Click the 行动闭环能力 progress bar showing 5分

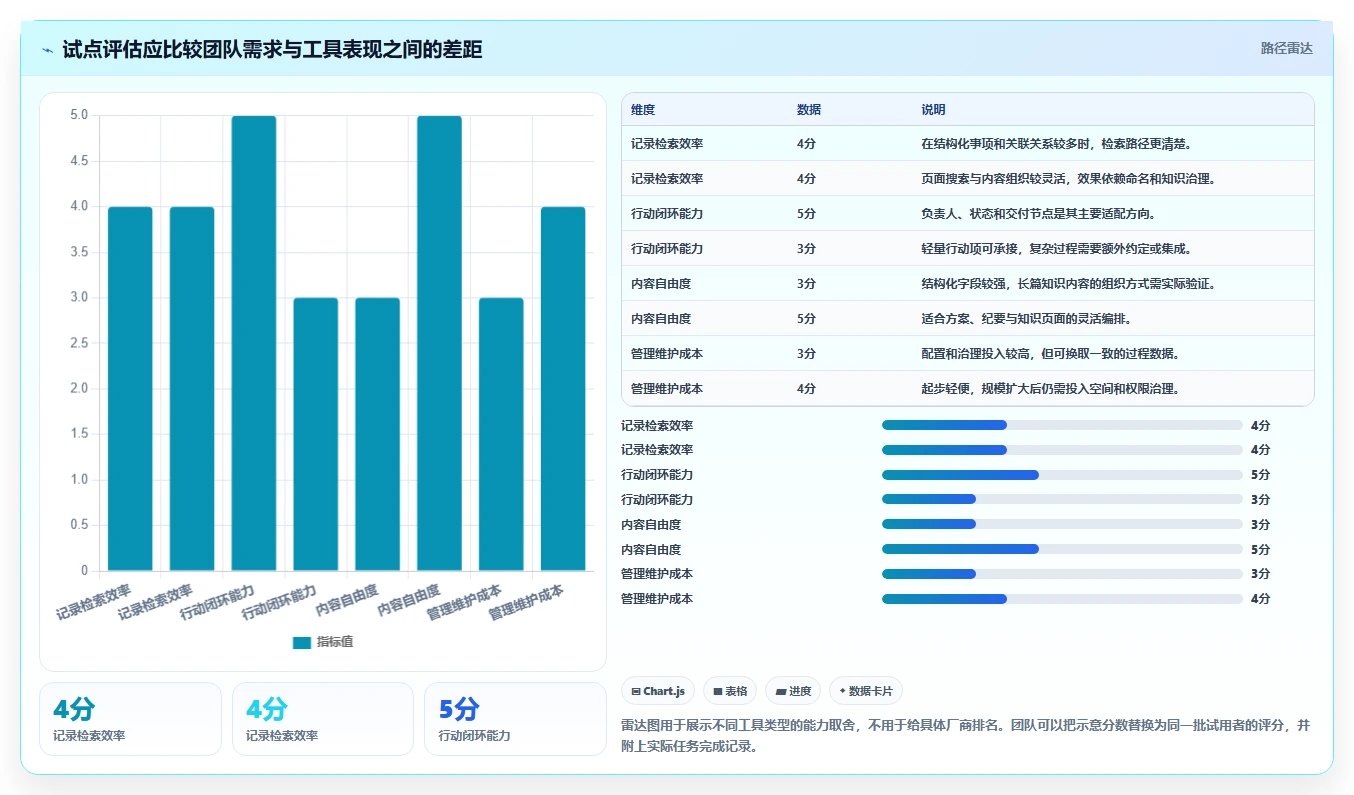1062,475
